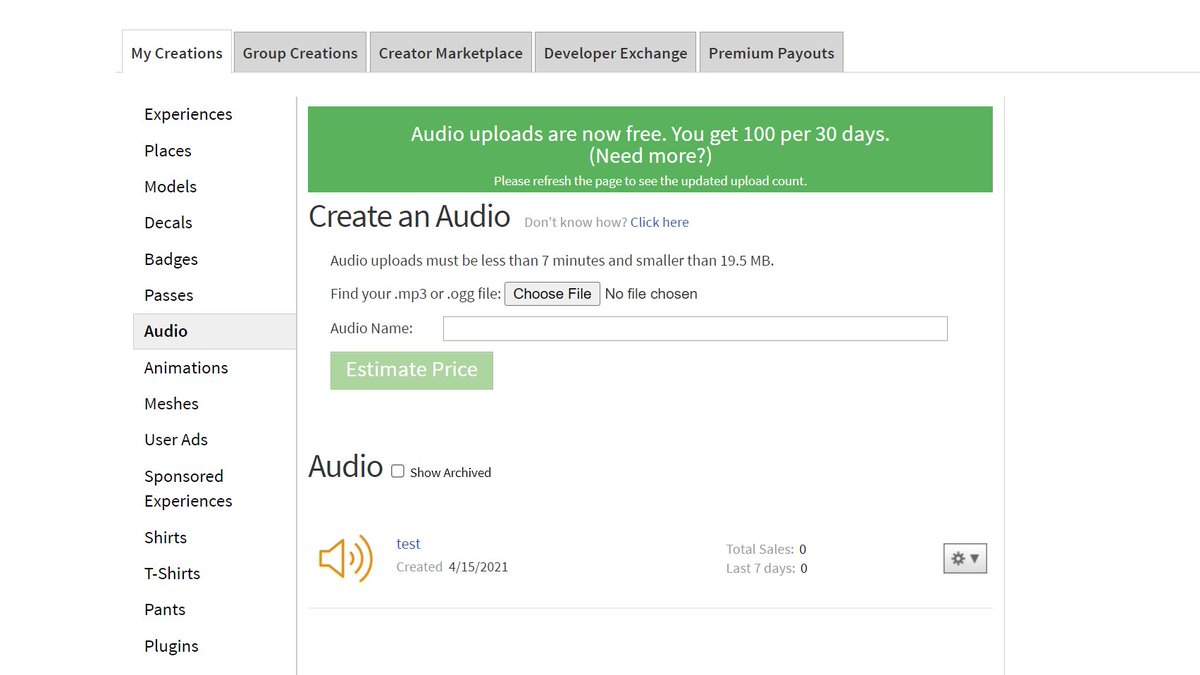Open User Ads in the sidebar
This screenshot has height=675, width=1200.
[176, 440]
